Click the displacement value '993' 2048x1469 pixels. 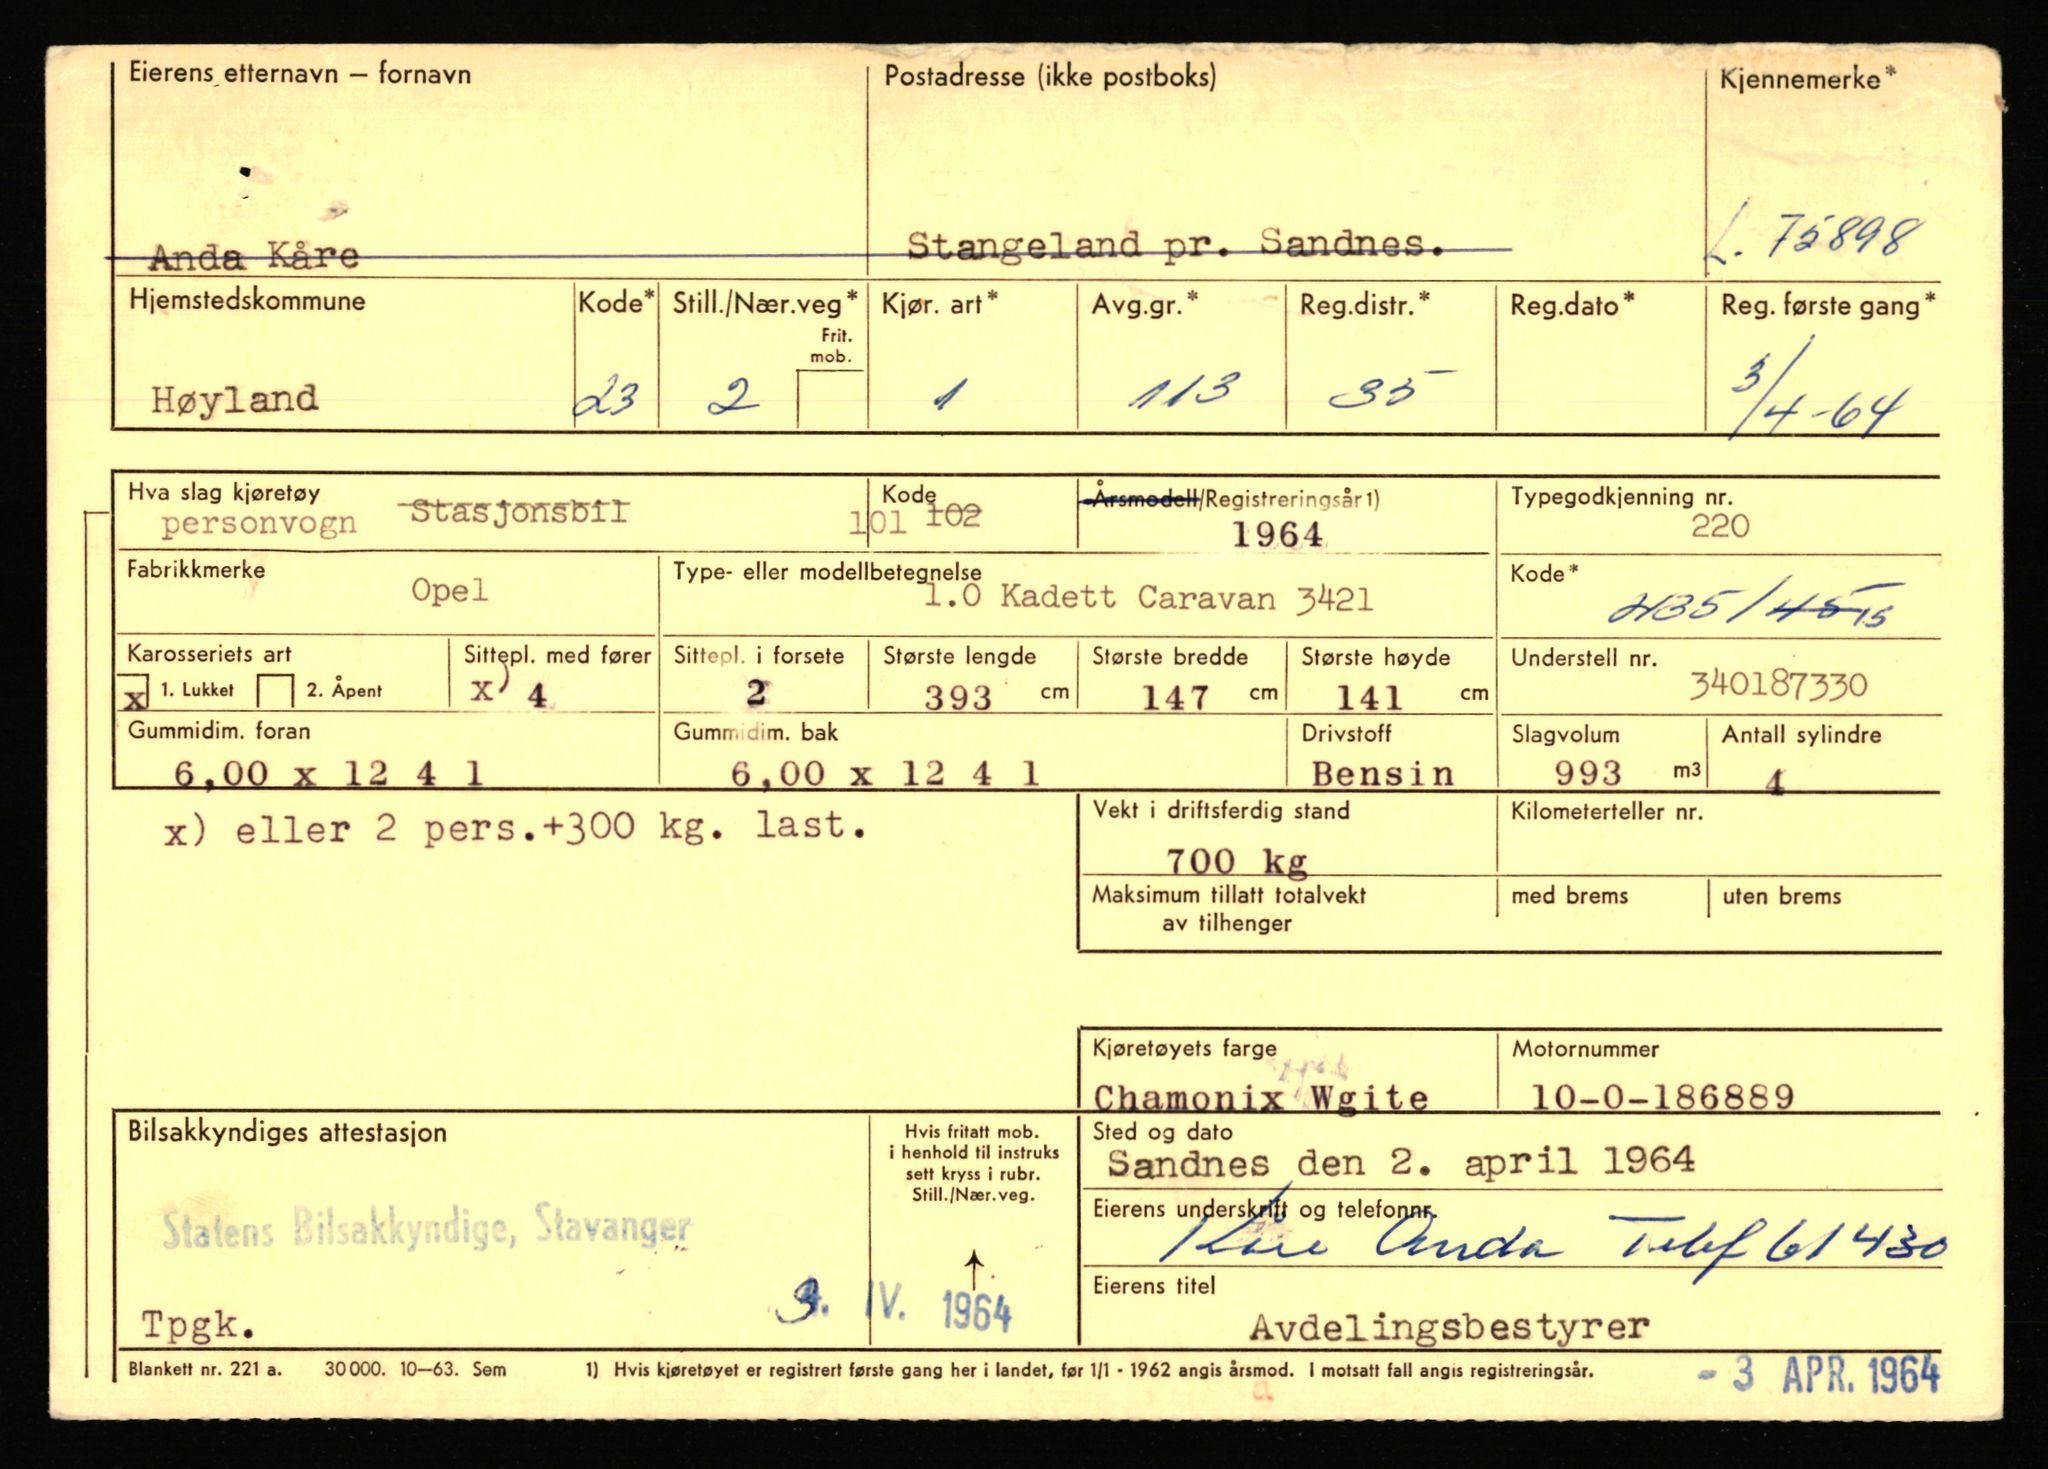pyautogui.click(x=1588, y=773)
